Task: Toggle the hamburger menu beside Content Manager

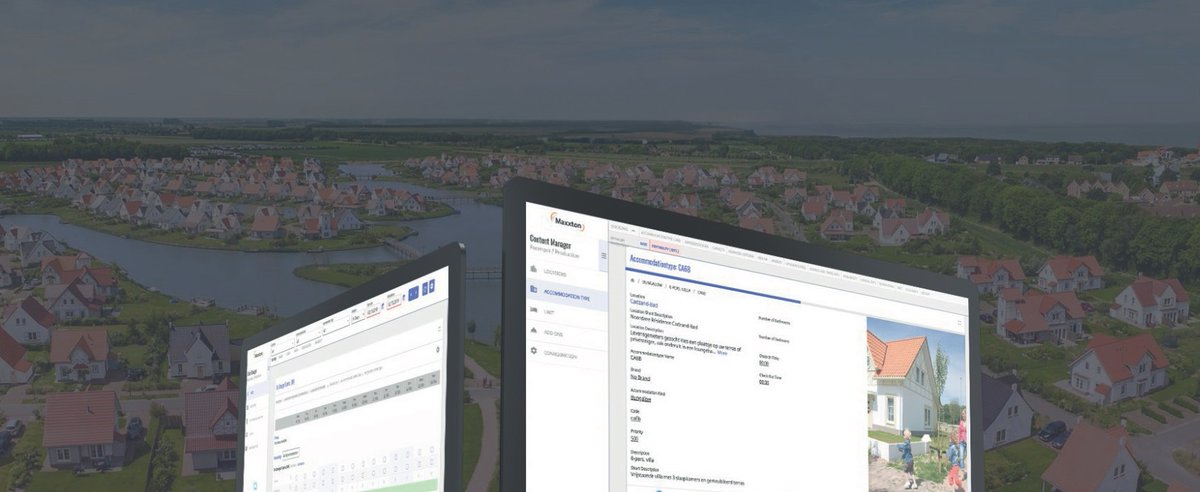Action: 604,255
